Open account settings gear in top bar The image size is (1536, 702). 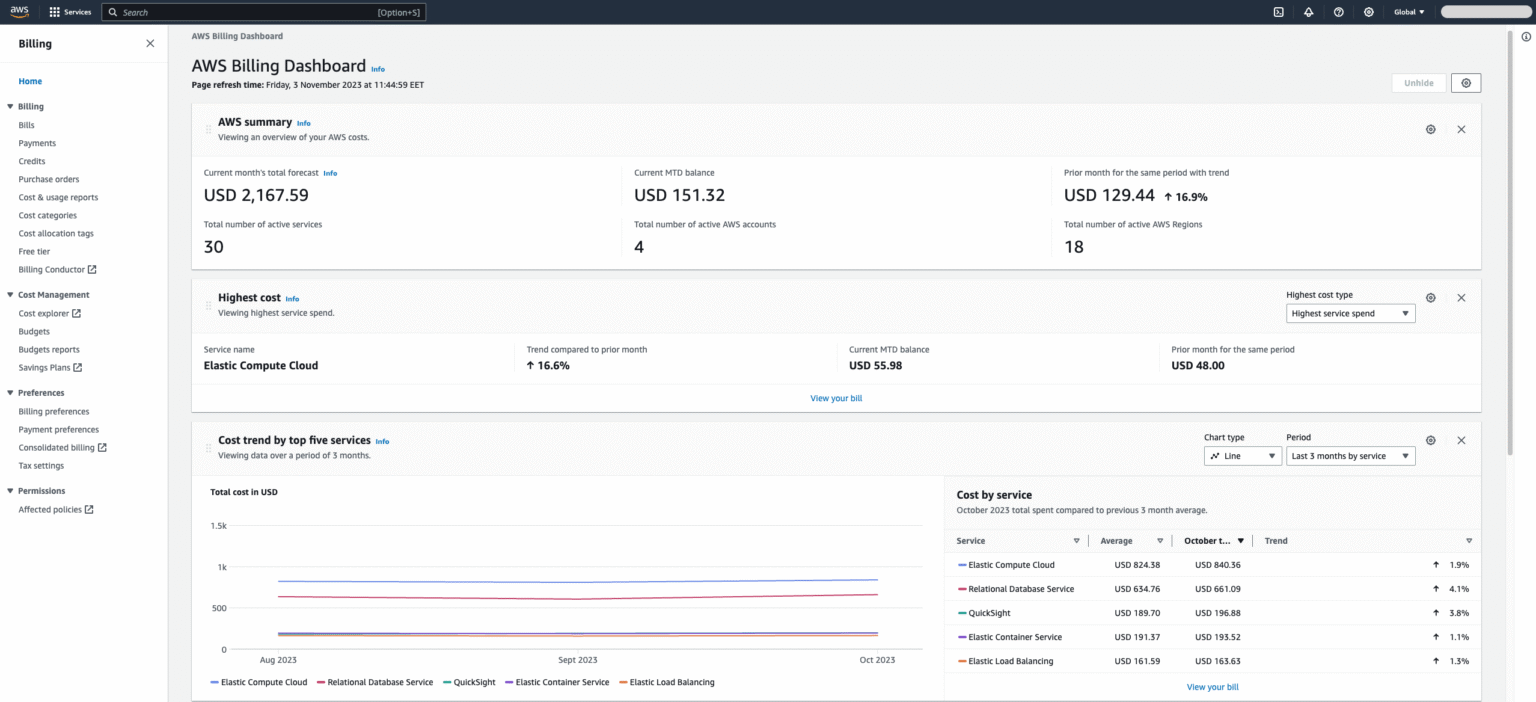tap(1368, 11)
